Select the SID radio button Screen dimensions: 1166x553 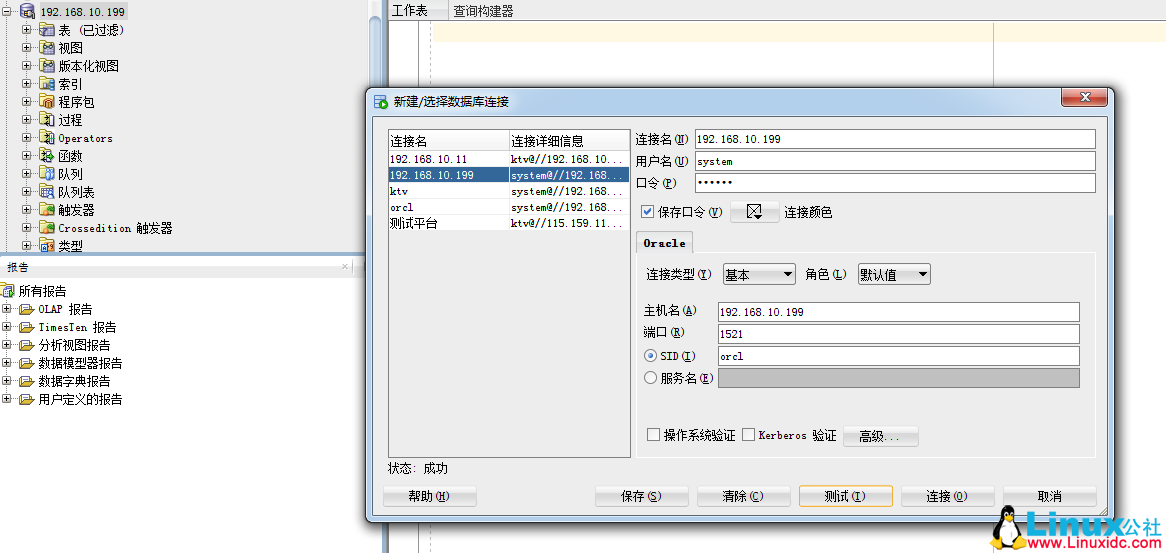point(651,356)
